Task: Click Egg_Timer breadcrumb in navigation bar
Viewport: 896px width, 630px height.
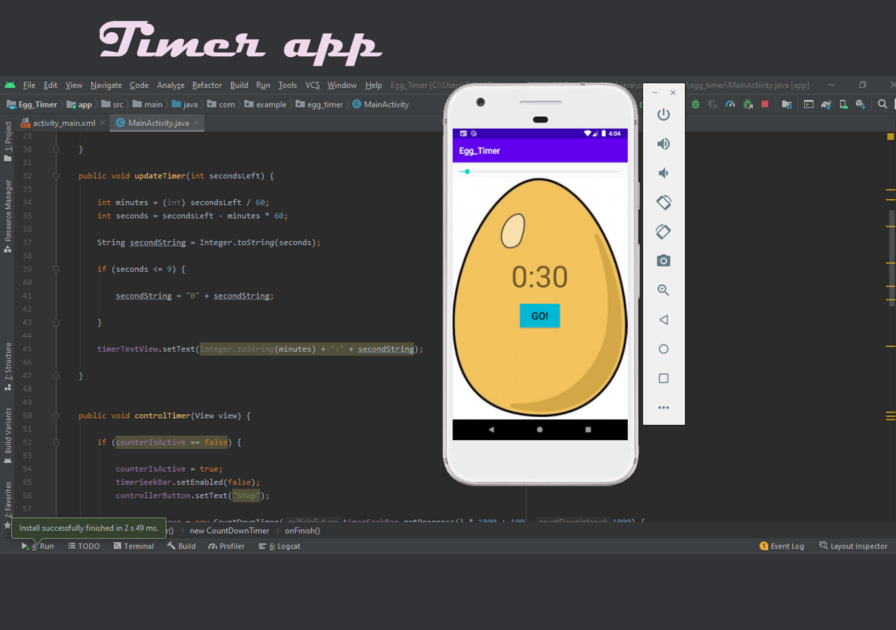Action: point(32,104)
